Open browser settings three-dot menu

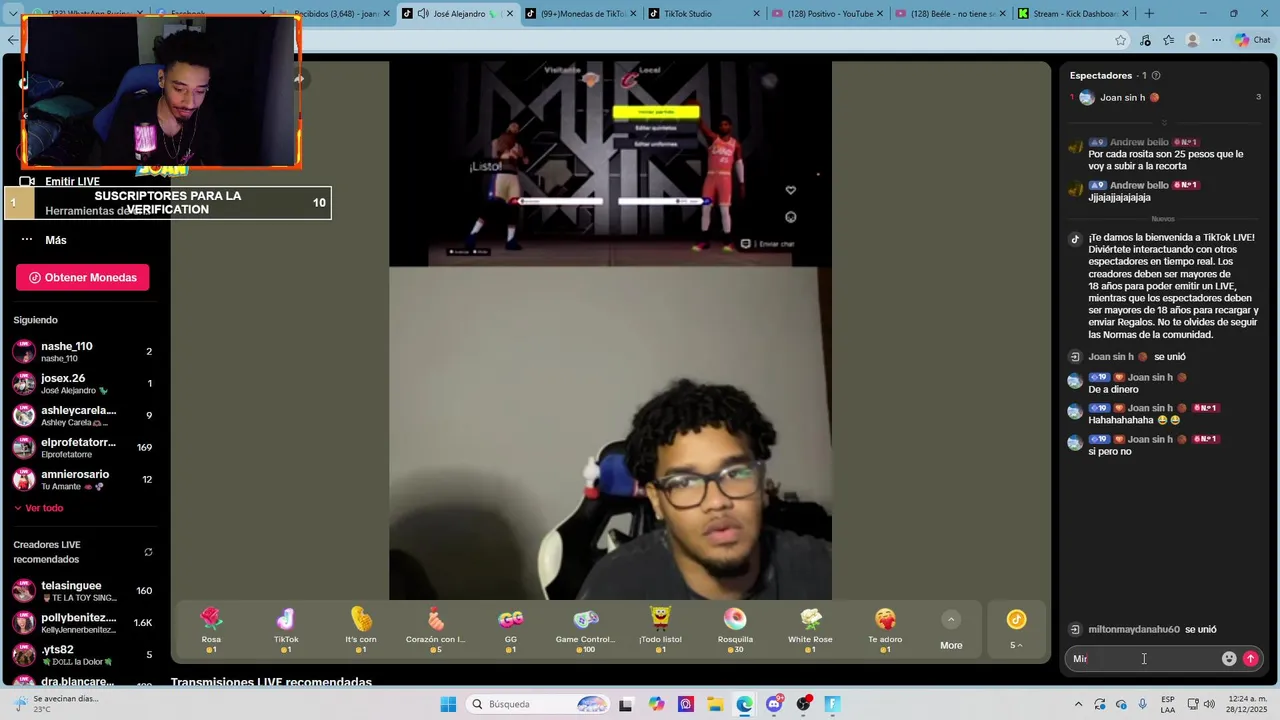pos(1216,40)
